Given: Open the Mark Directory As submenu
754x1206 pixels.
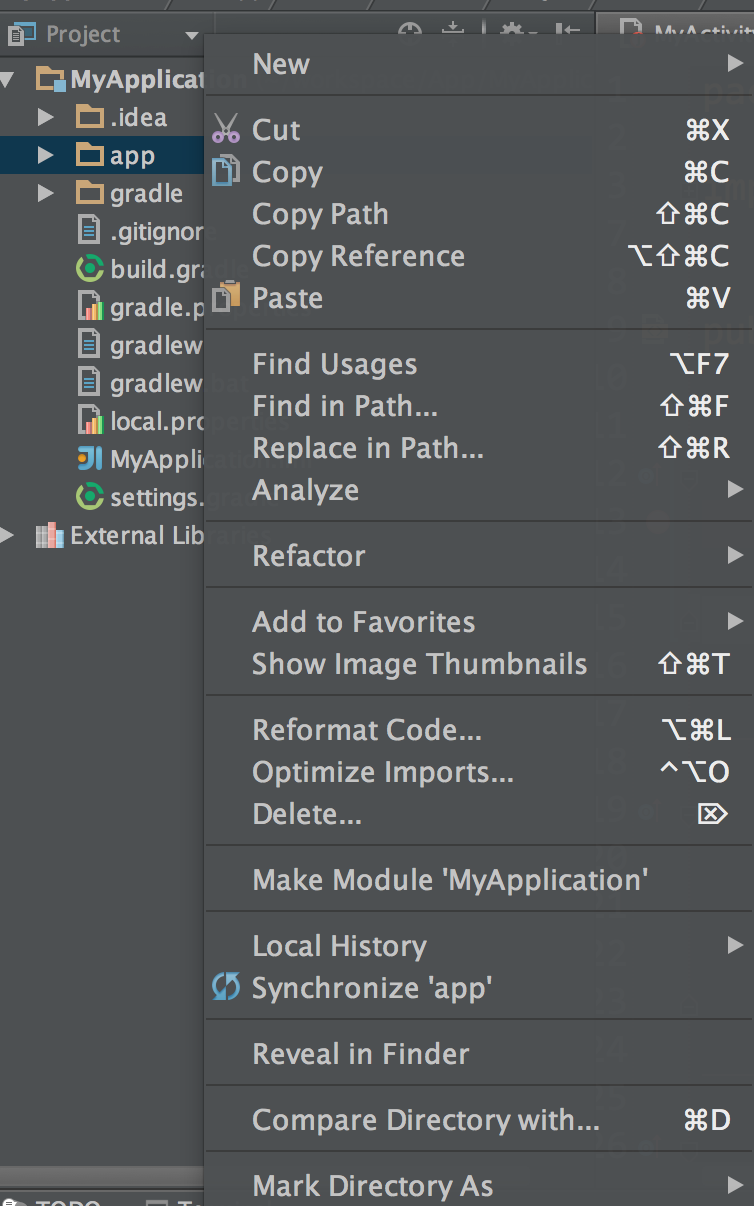Looking at the screenshot, I should (480, 1186).
